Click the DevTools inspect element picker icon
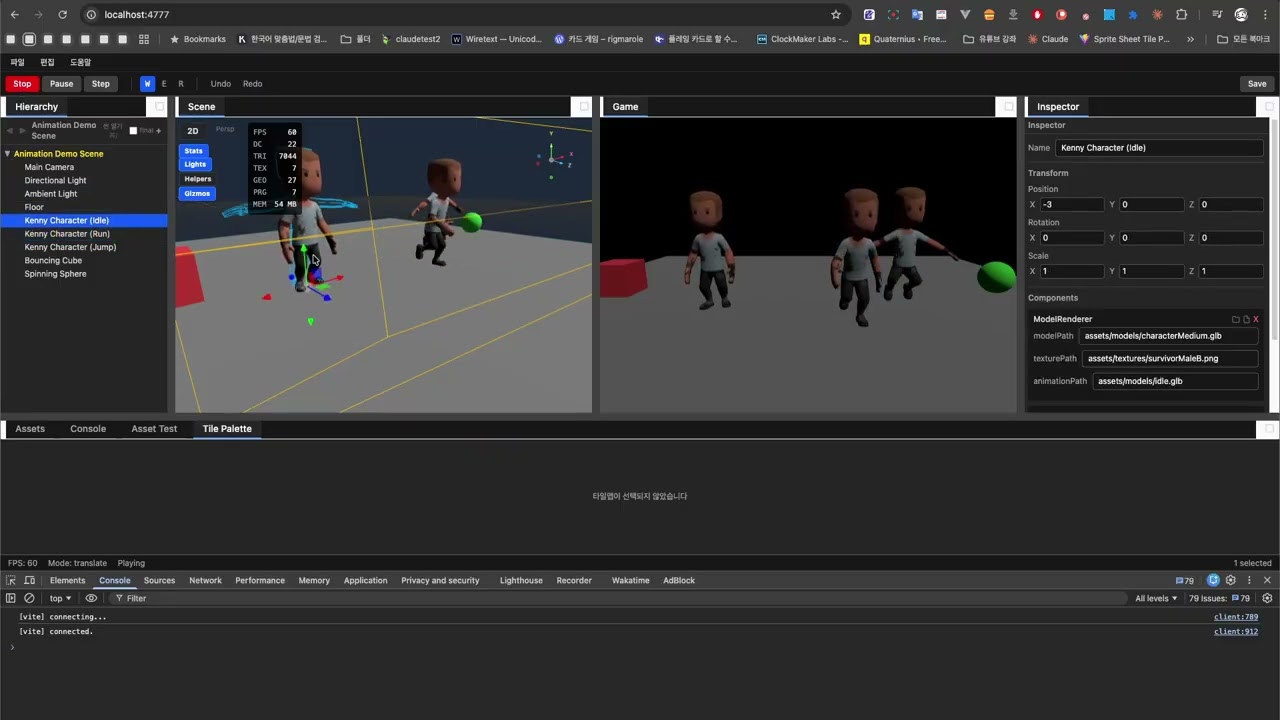This screenshot has height=720, width=1280. pyautogui.click(x=11, y=580)
